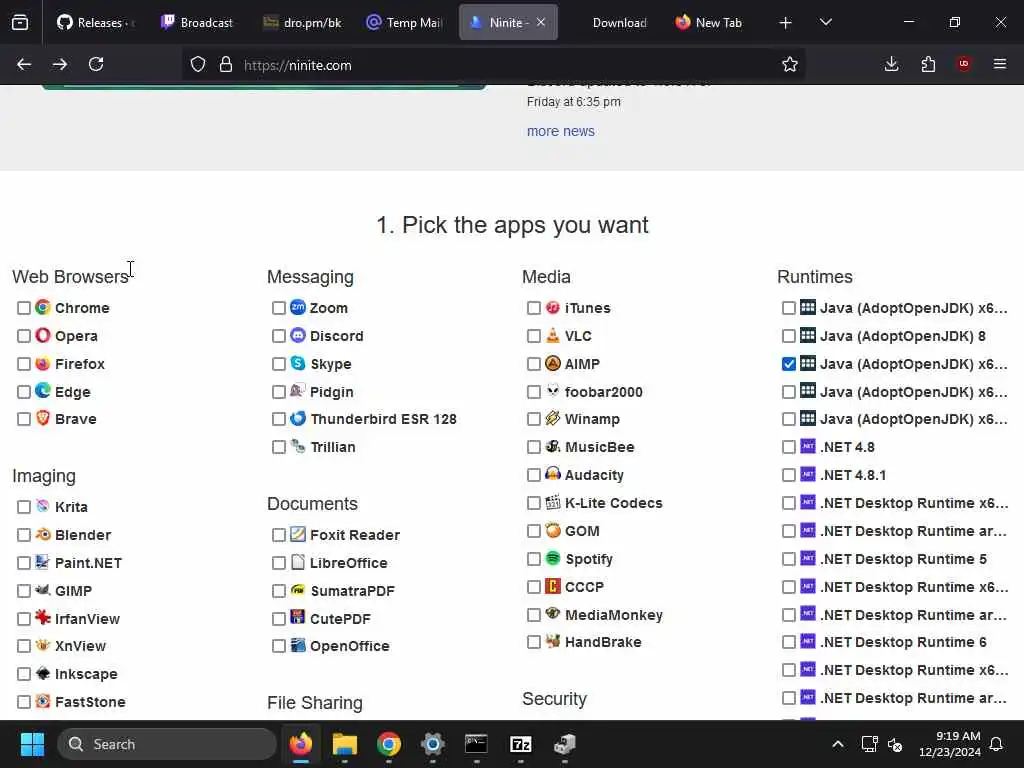Close the Ninite tab
The image size is (1024, 768).
(541, 22)
